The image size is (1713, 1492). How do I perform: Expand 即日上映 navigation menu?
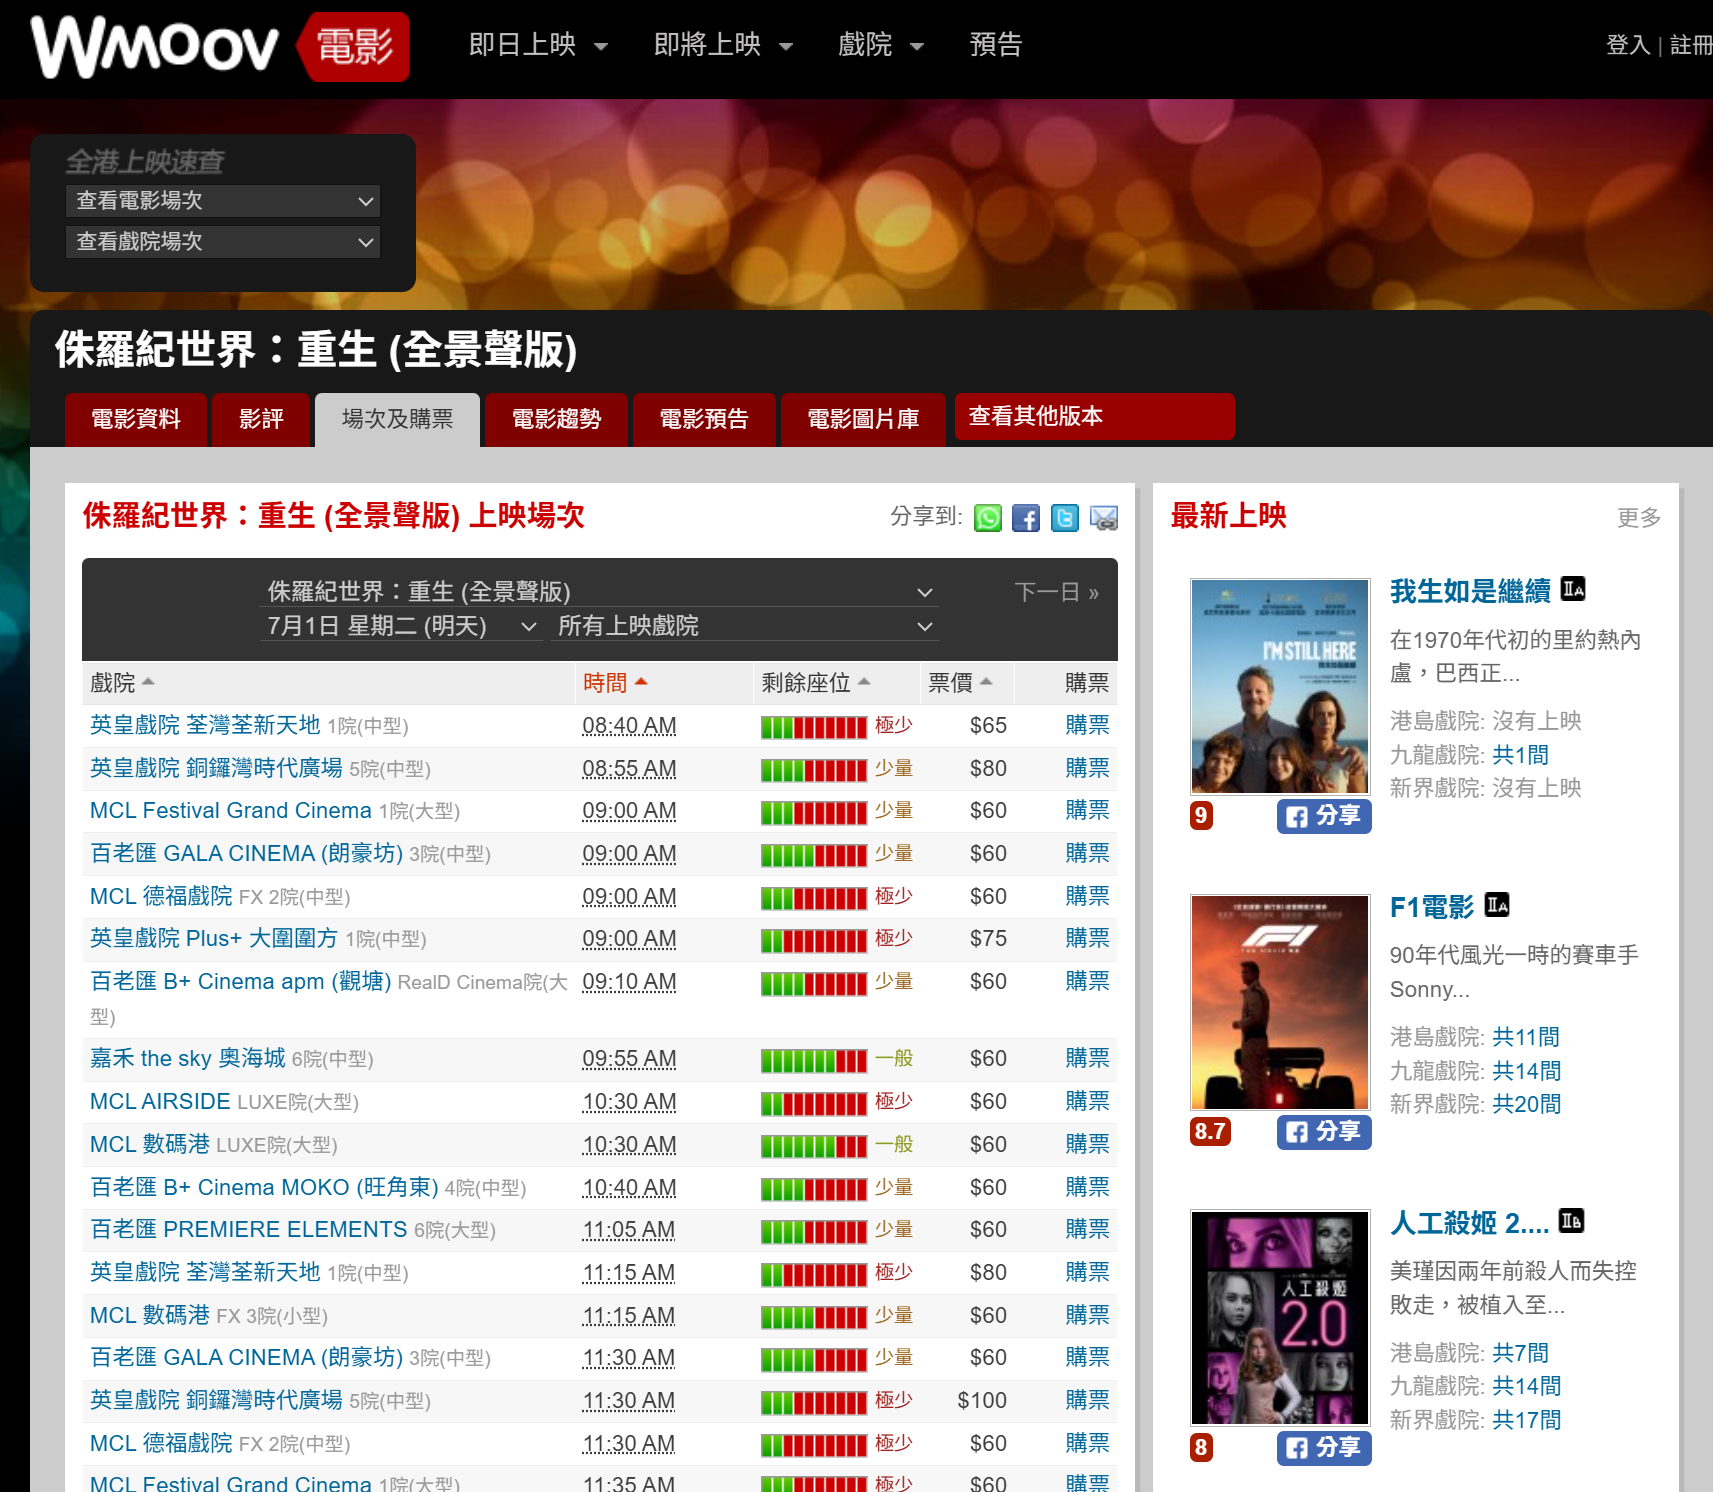[538, 45]
